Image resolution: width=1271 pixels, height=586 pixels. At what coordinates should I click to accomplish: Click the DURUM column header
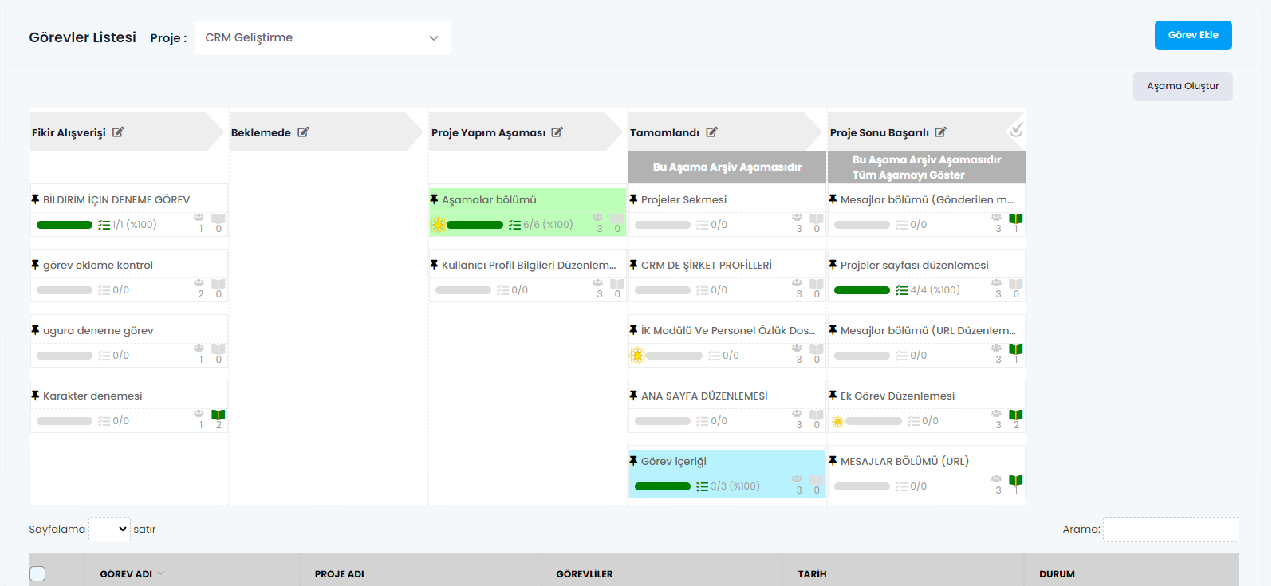point(1057,574)
